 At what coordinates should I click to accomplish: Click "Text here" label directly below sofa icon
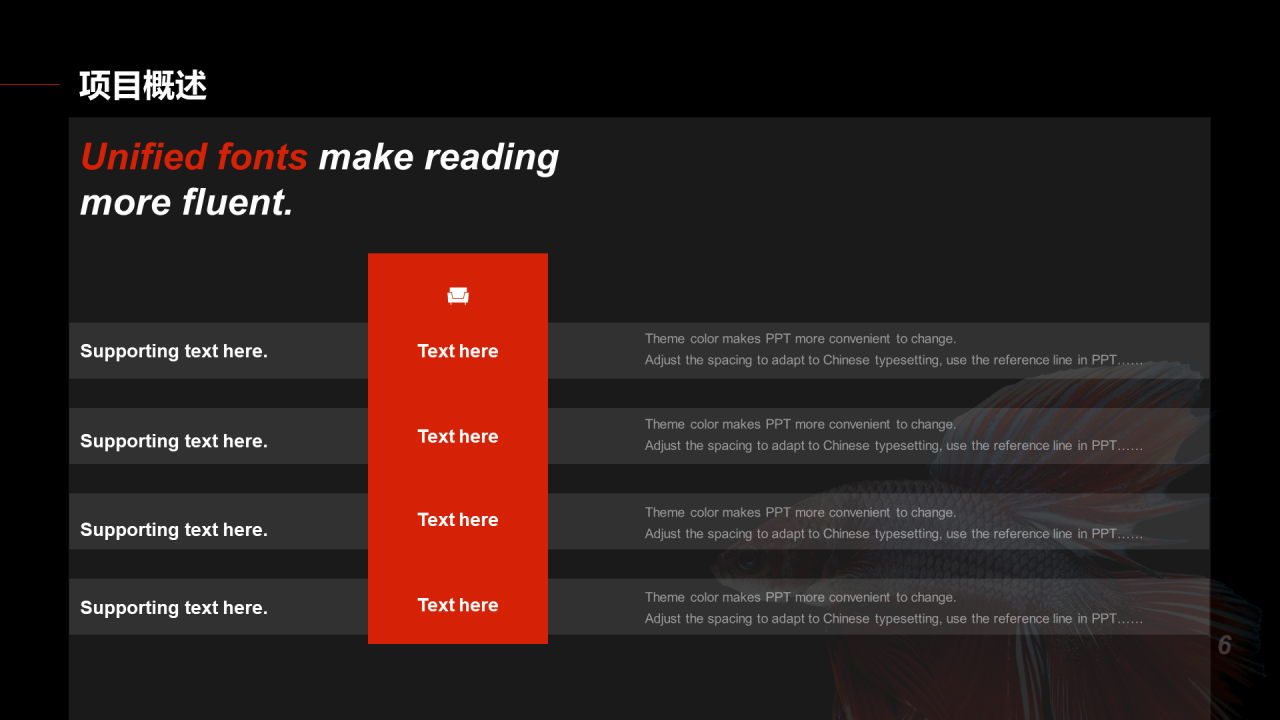[458, 351]
